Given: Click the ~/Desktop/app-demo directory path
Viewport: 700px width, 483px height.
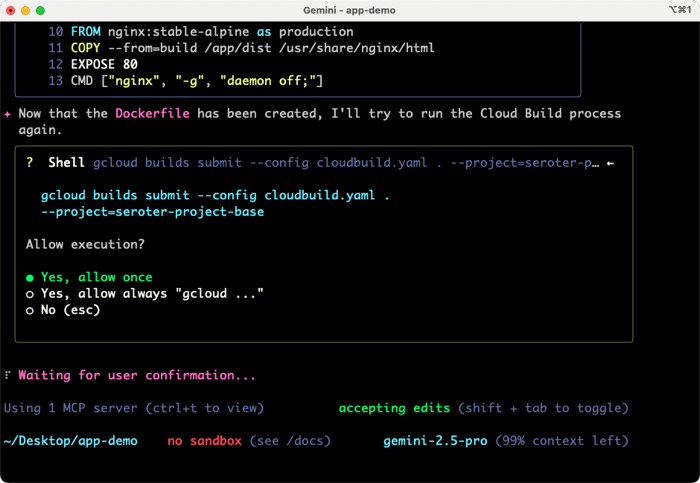Looking at the screenshot, I should pyautogui.click(x=71, y=440).
